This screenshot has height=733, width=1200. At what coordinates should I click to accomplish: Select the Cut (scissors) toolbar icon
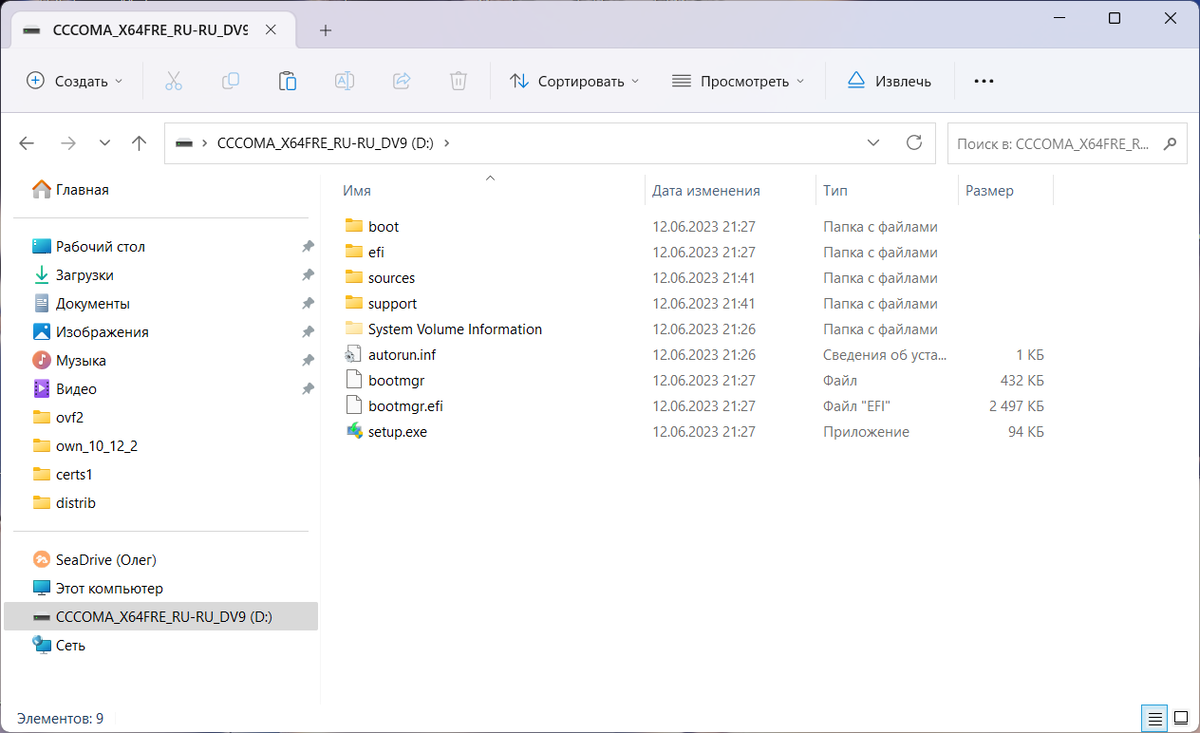[173, 81]
